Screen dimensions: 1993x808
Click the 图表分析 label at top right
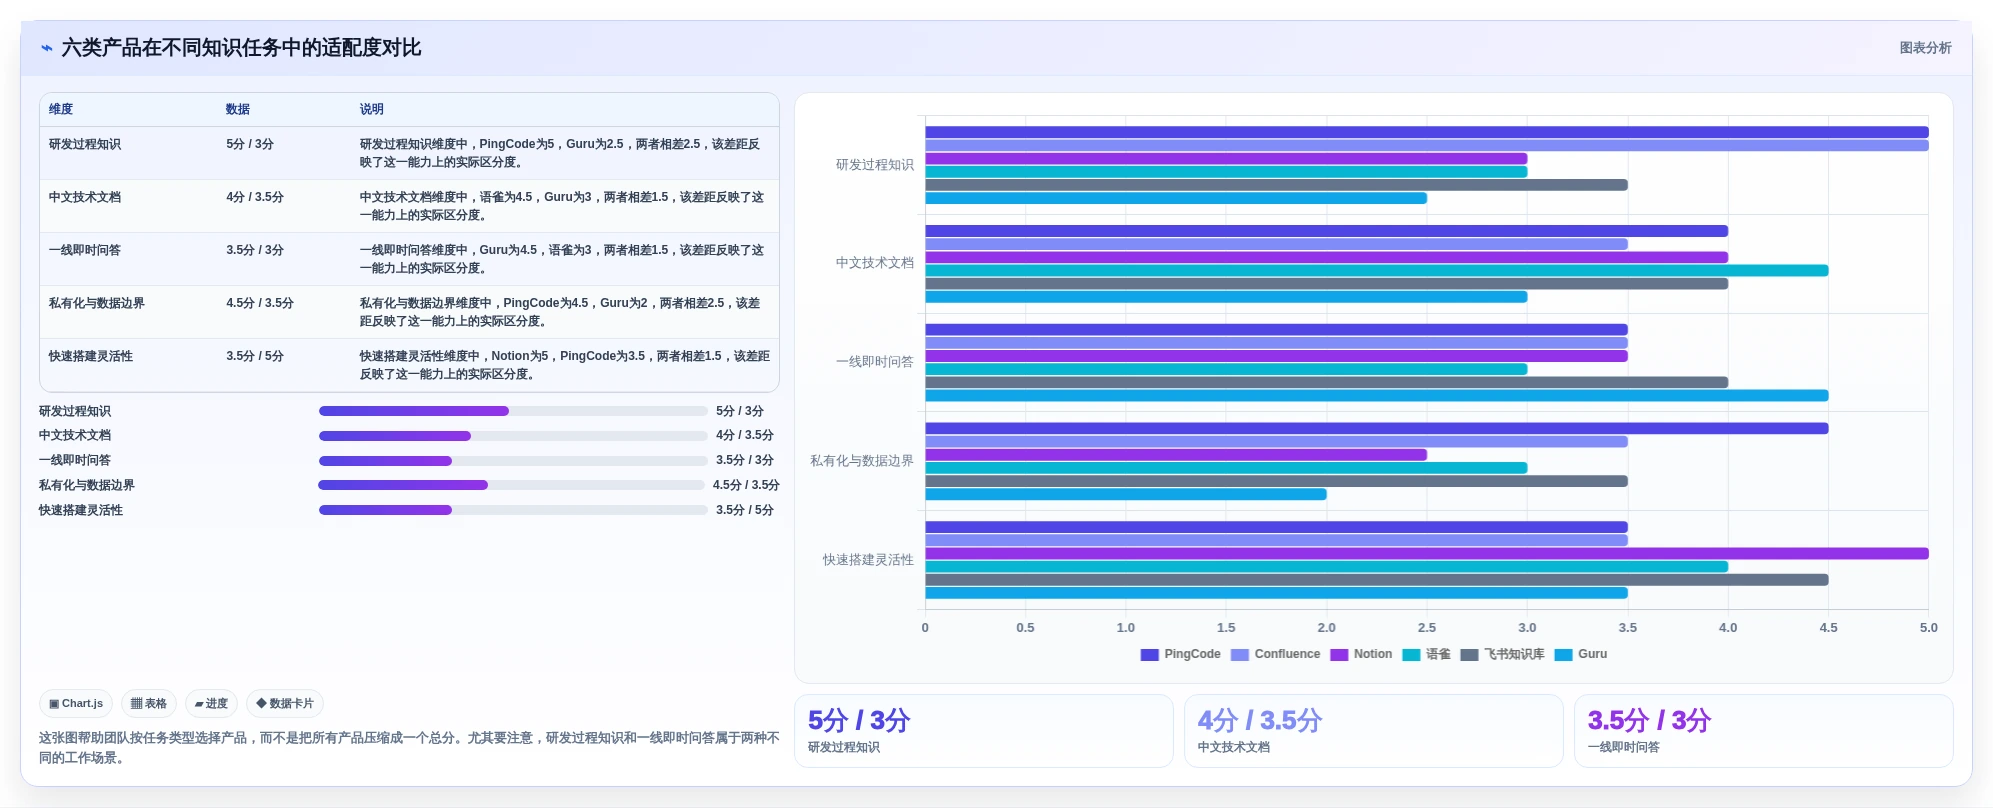coord(1925,48)
